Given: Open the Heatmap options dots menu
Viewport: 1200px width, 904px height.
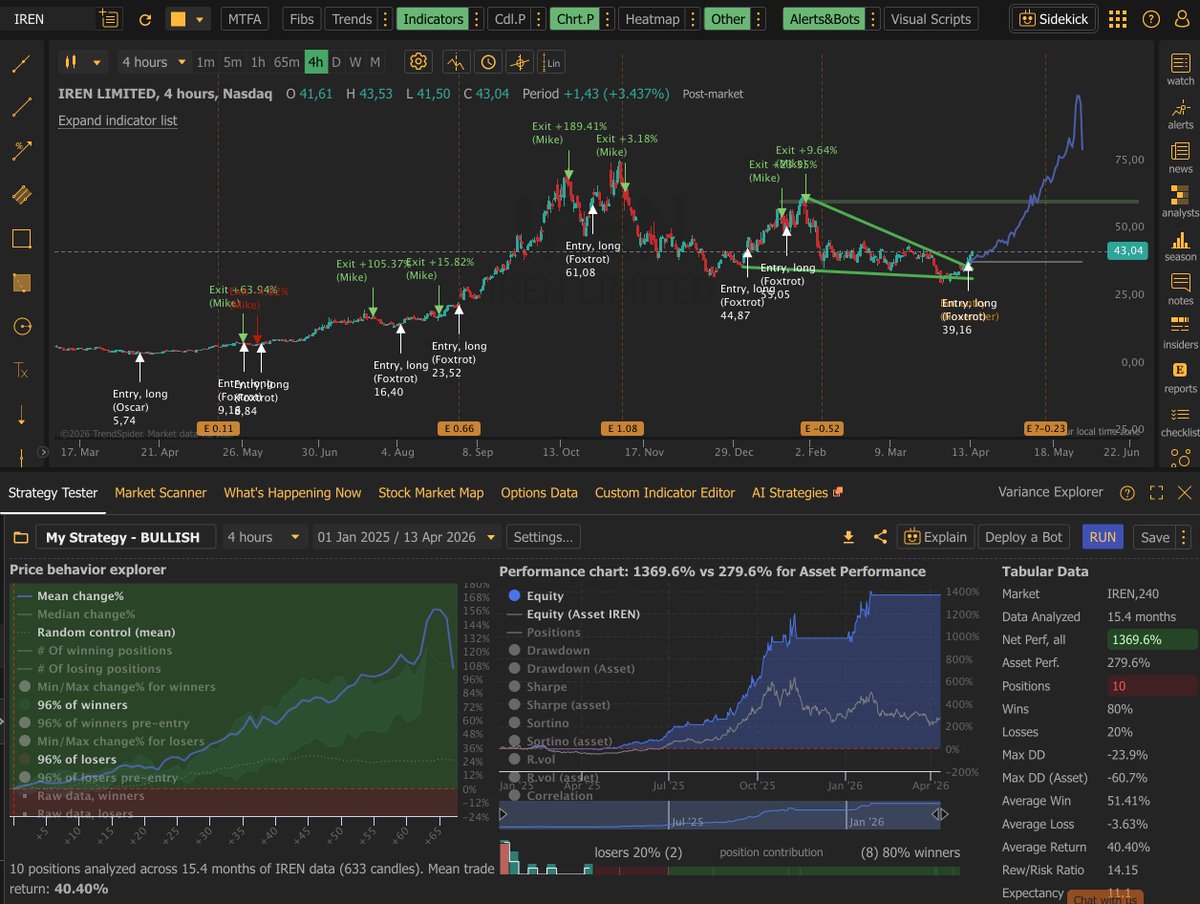Looking at the screenshot, I should click(x=693, y=19).
